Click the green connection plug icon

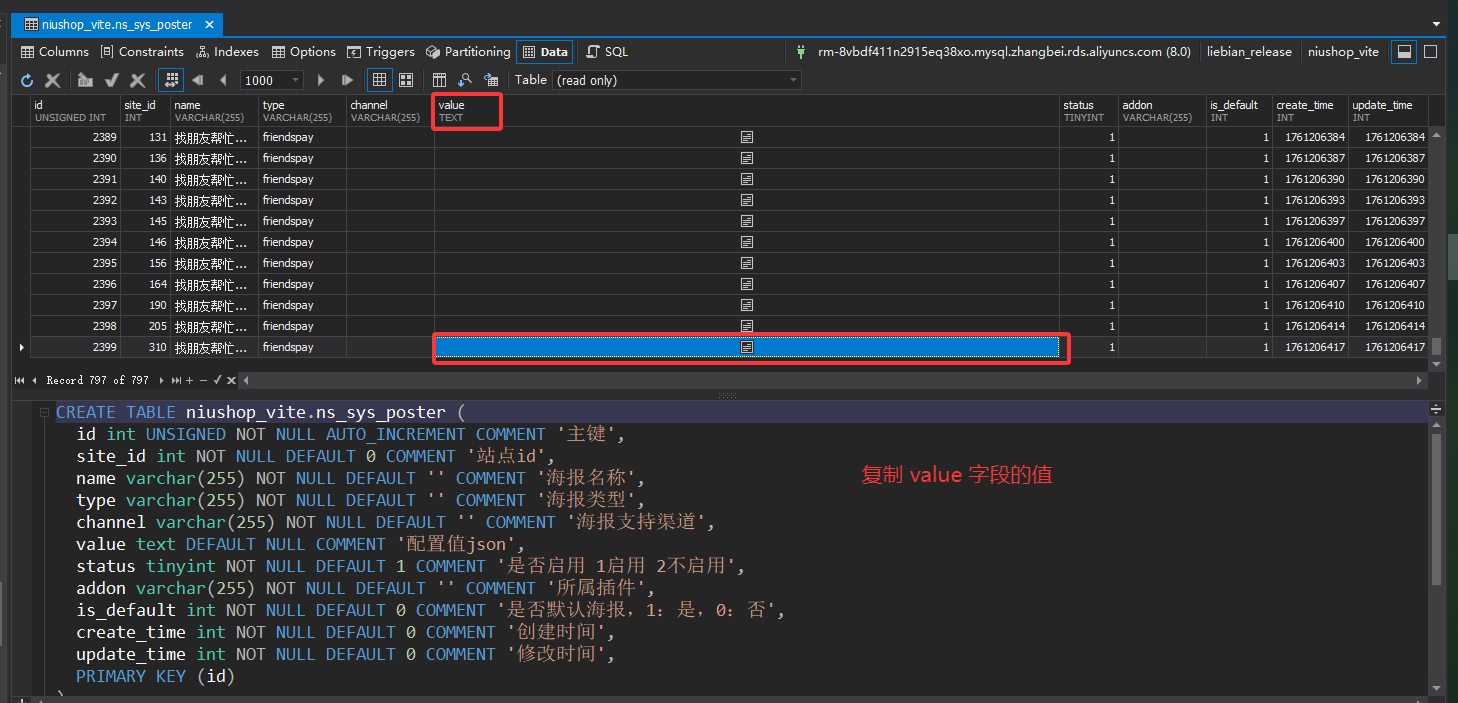pos(801,52)
